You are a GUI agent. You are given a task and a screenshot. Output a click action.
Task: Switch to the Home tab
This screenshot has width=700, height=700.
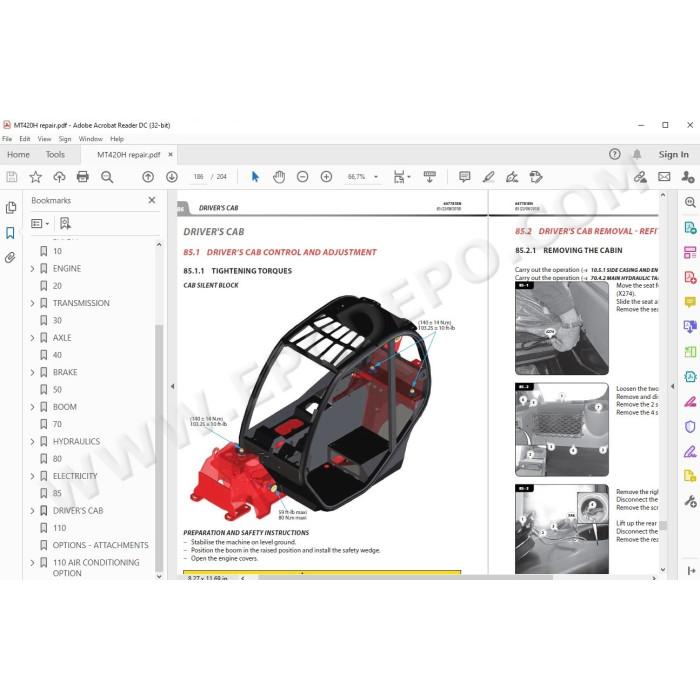(x=18, y=154)
